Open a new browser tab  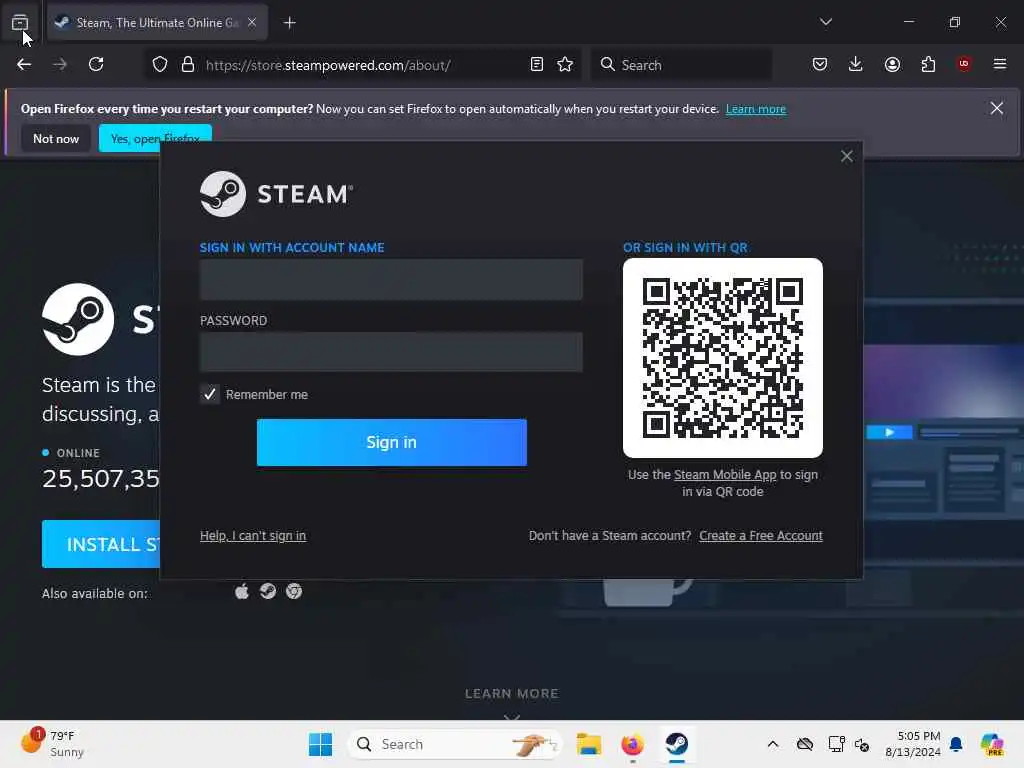tap(289, 23)
